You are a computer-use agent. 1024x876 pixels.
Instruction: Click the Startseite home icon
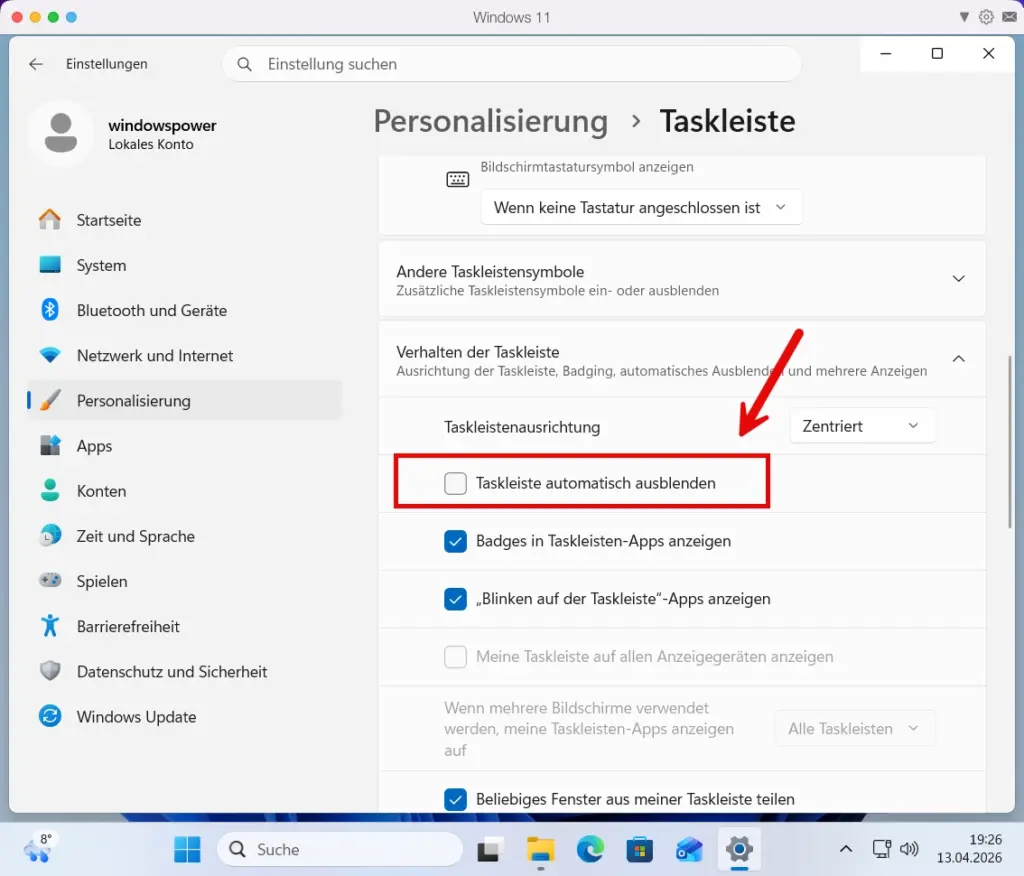(50, 220)
